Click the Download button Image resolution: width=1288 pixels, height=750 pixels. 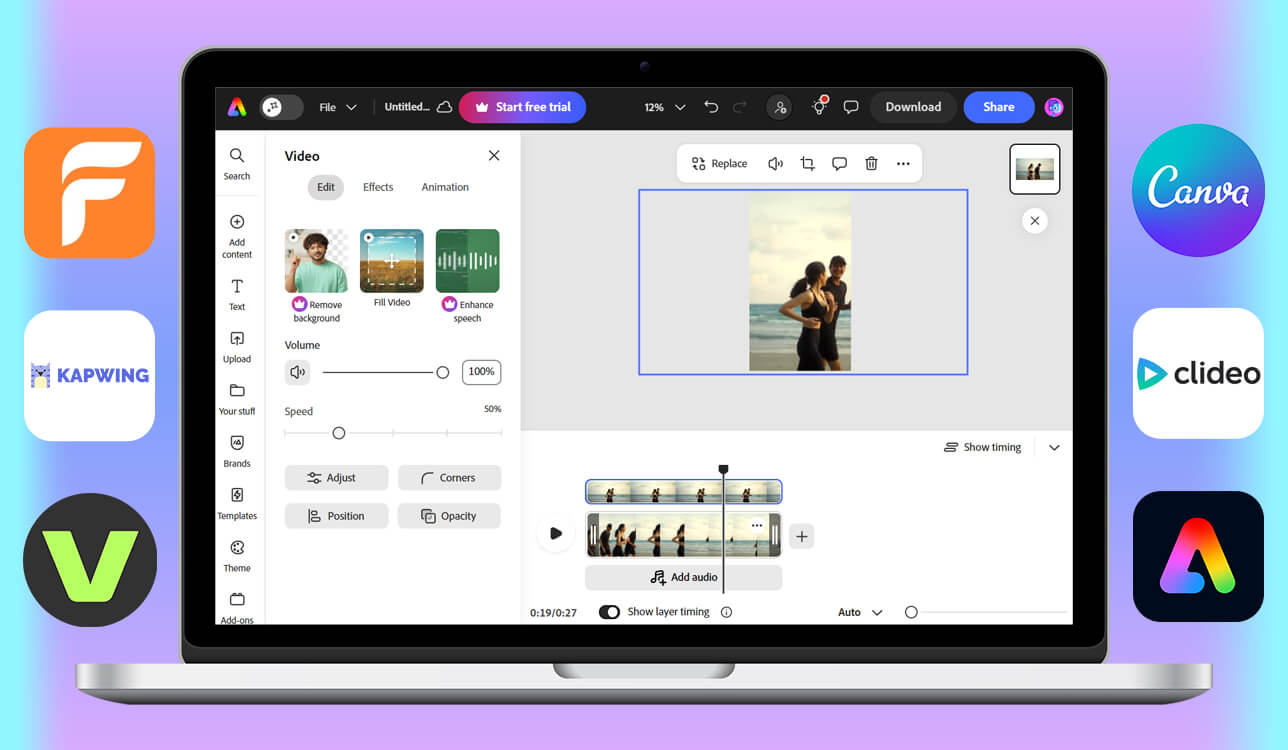pyautogui.click(x=913, y=107)
